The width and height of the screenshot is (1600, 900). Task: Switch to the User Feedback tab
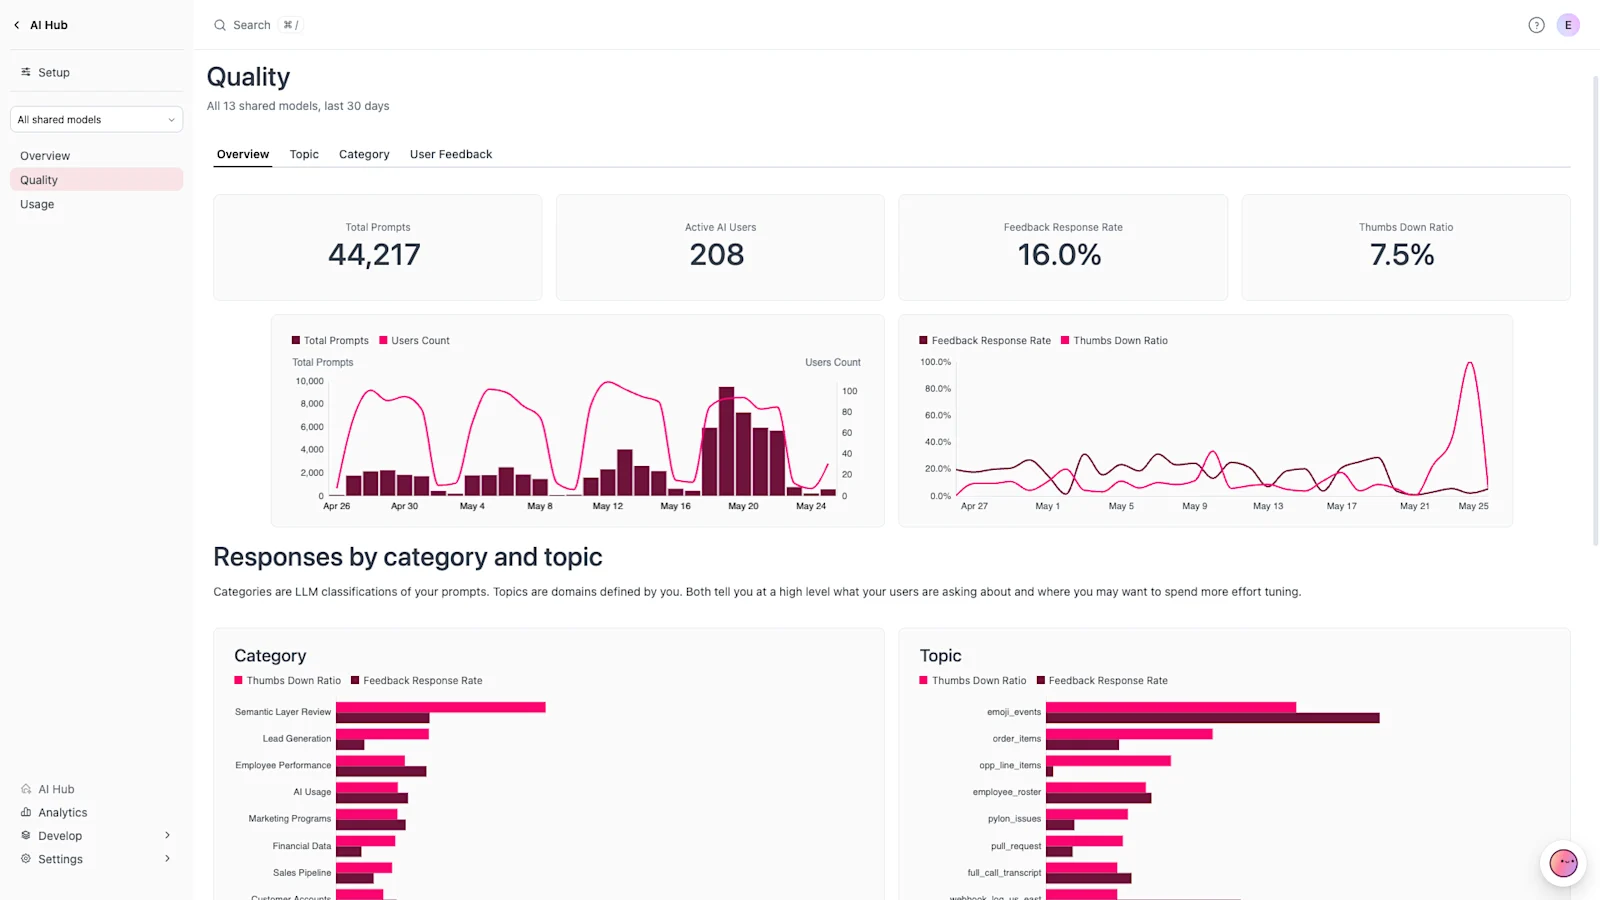pos(451,154)
